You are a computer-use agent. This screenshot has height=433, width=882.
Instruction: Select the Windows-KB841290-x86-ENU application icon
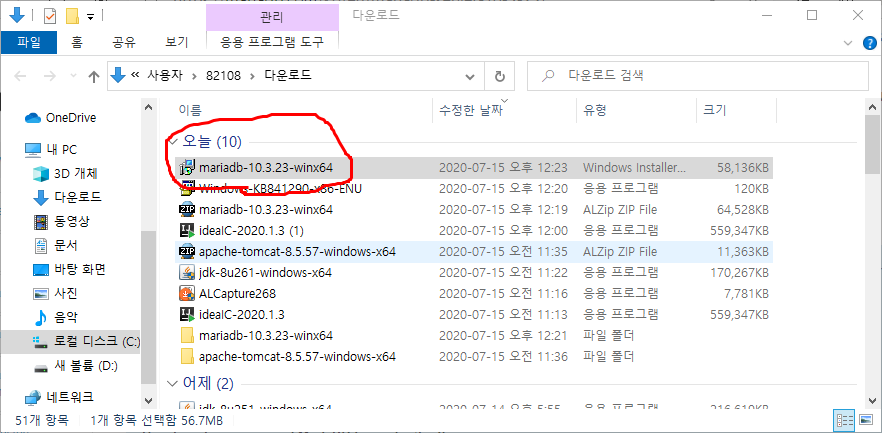pos(186,188)
